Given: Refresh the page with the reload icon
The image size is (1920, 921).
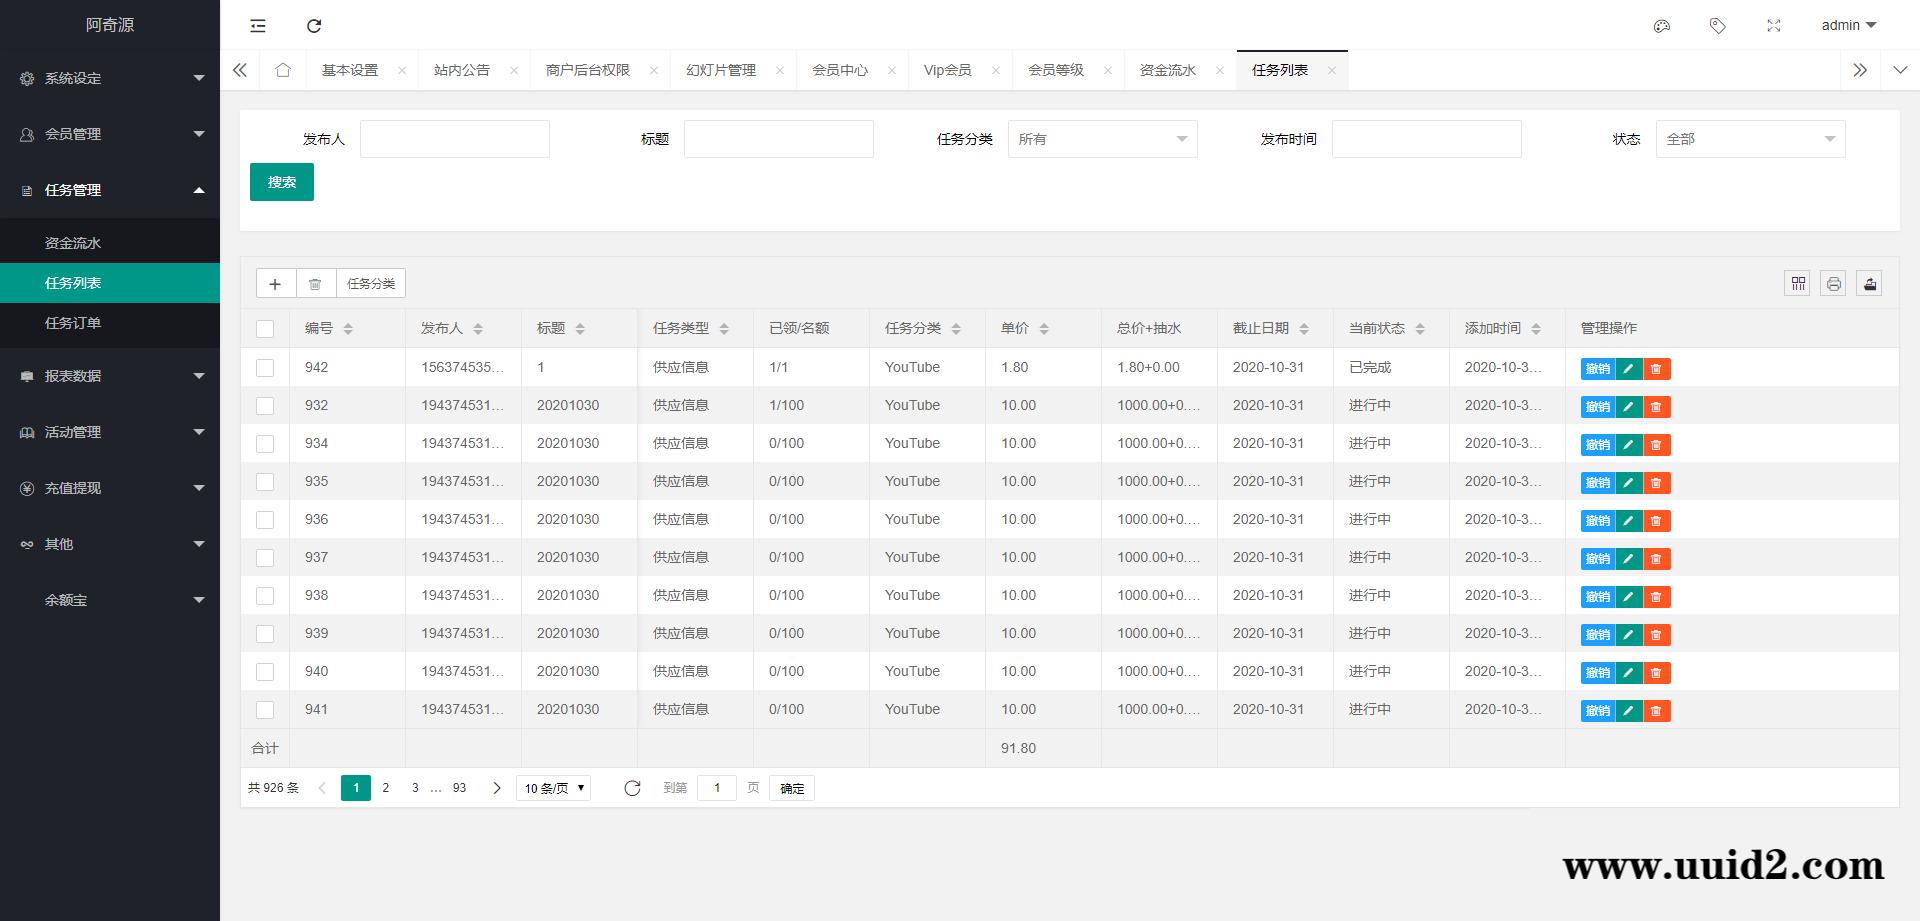Looking at the screenshot, I should click(x=314, y=26).
